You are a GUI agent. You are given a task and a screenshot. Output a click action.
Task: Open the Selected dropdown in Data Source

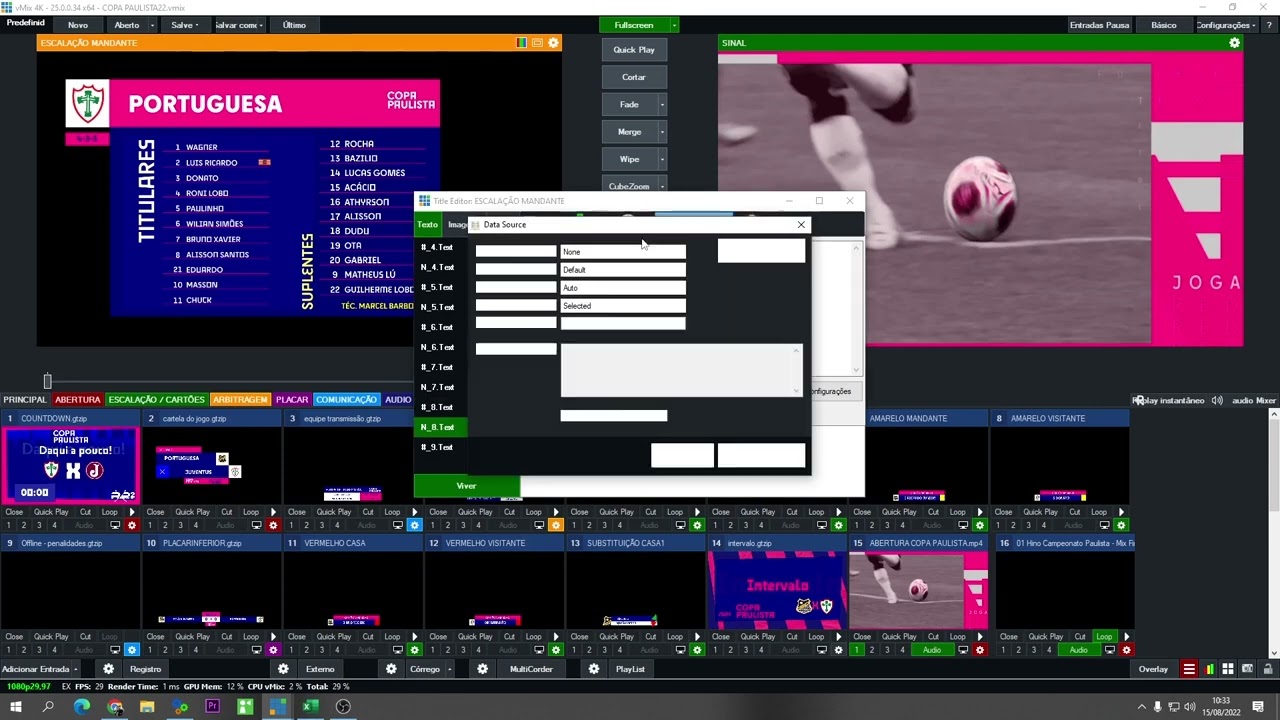click(x=623, y=306)
